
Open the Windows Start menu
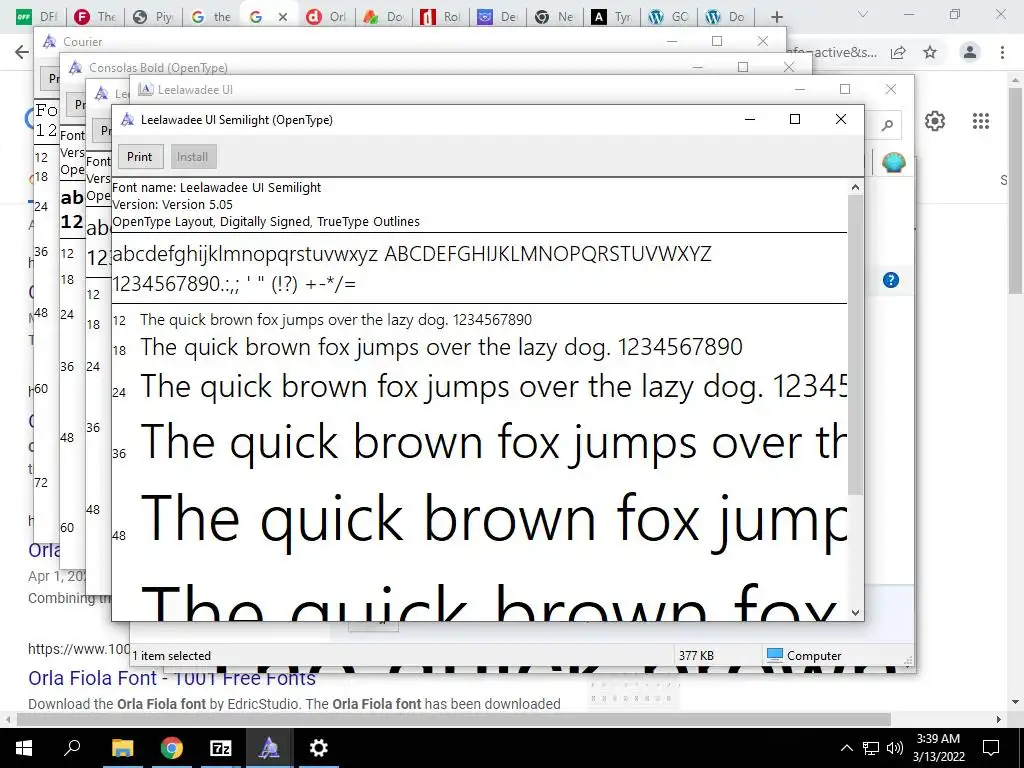point(23,748)
